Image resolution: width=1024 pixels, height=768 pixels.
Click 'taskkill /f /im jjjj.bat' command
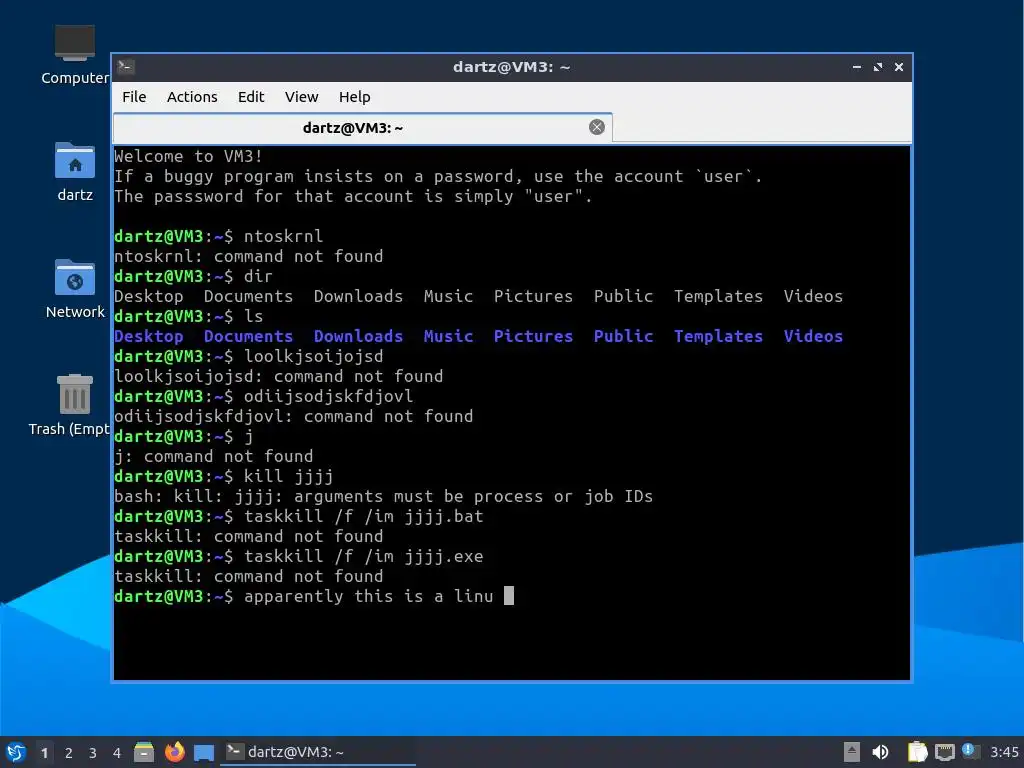click(x=364, y=516)
